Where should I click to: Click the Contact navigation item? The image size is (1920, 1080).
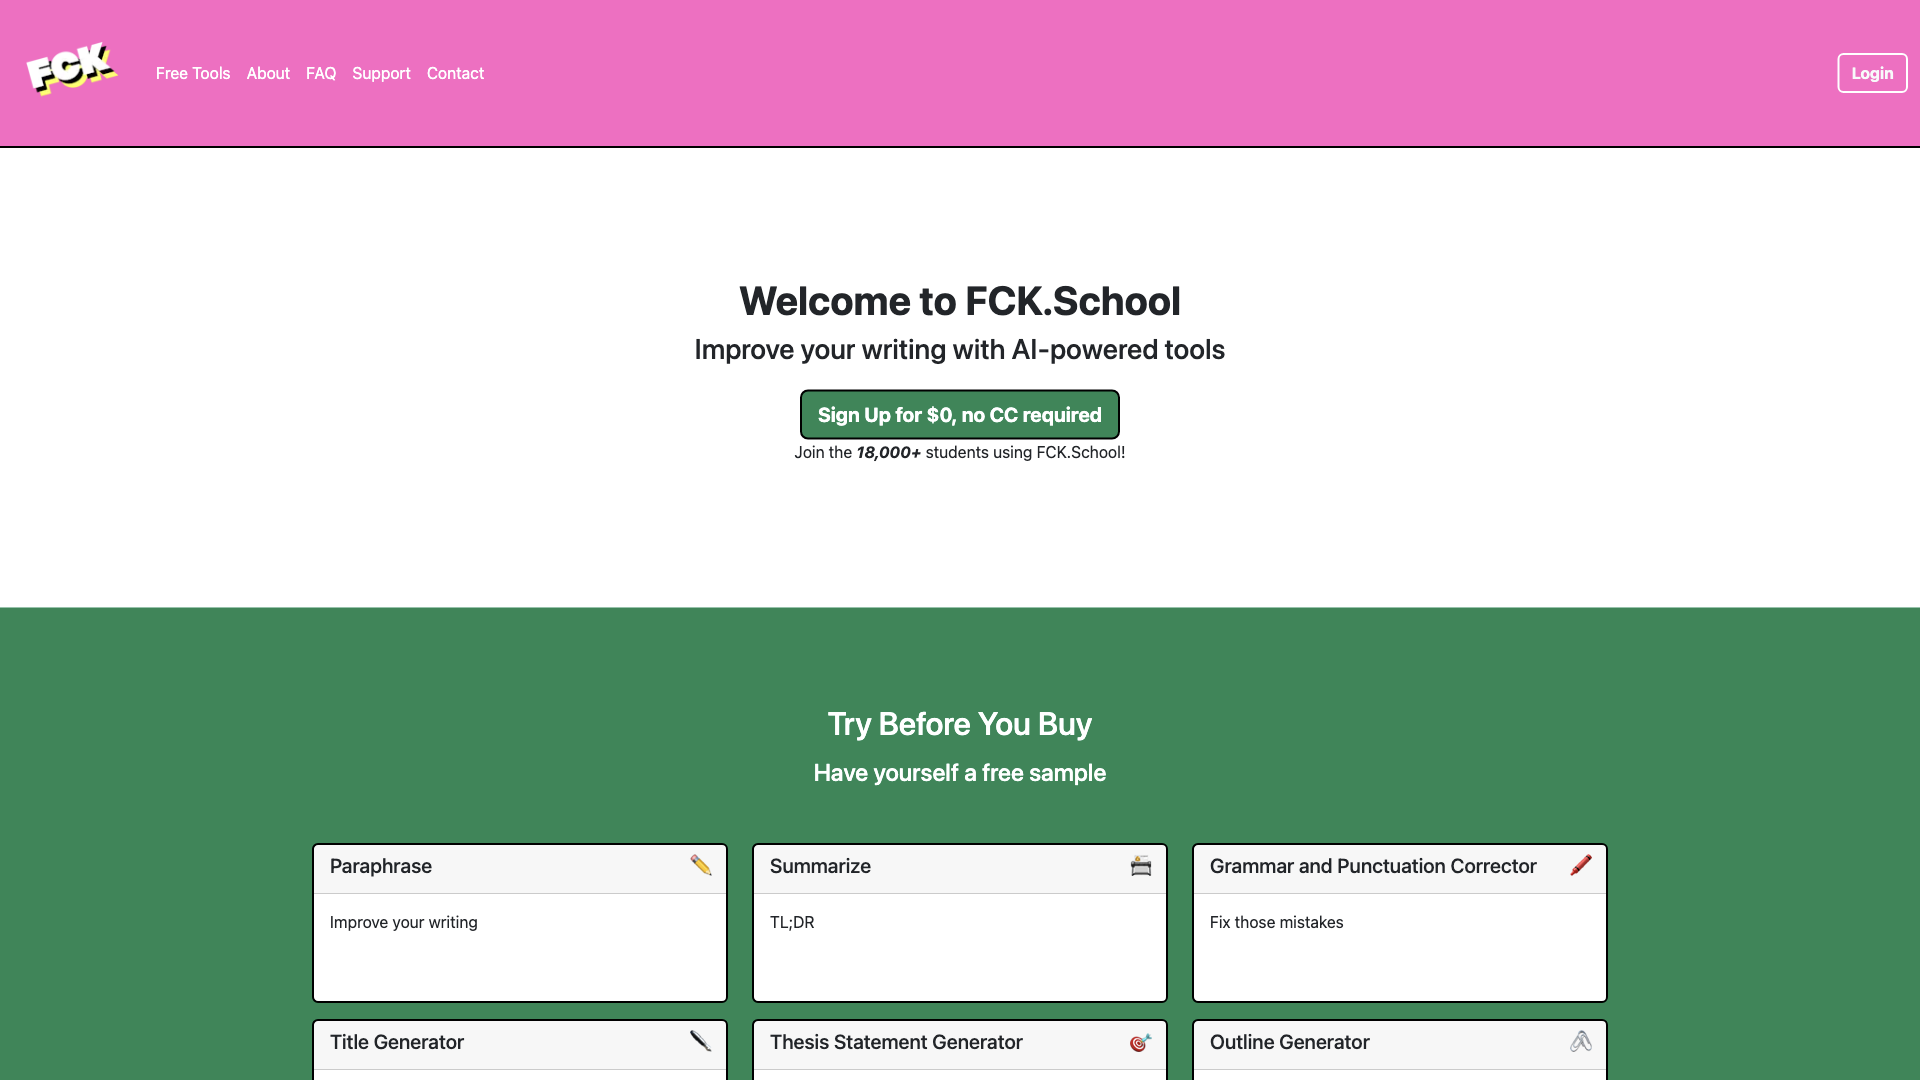click(x=455, y=73)
